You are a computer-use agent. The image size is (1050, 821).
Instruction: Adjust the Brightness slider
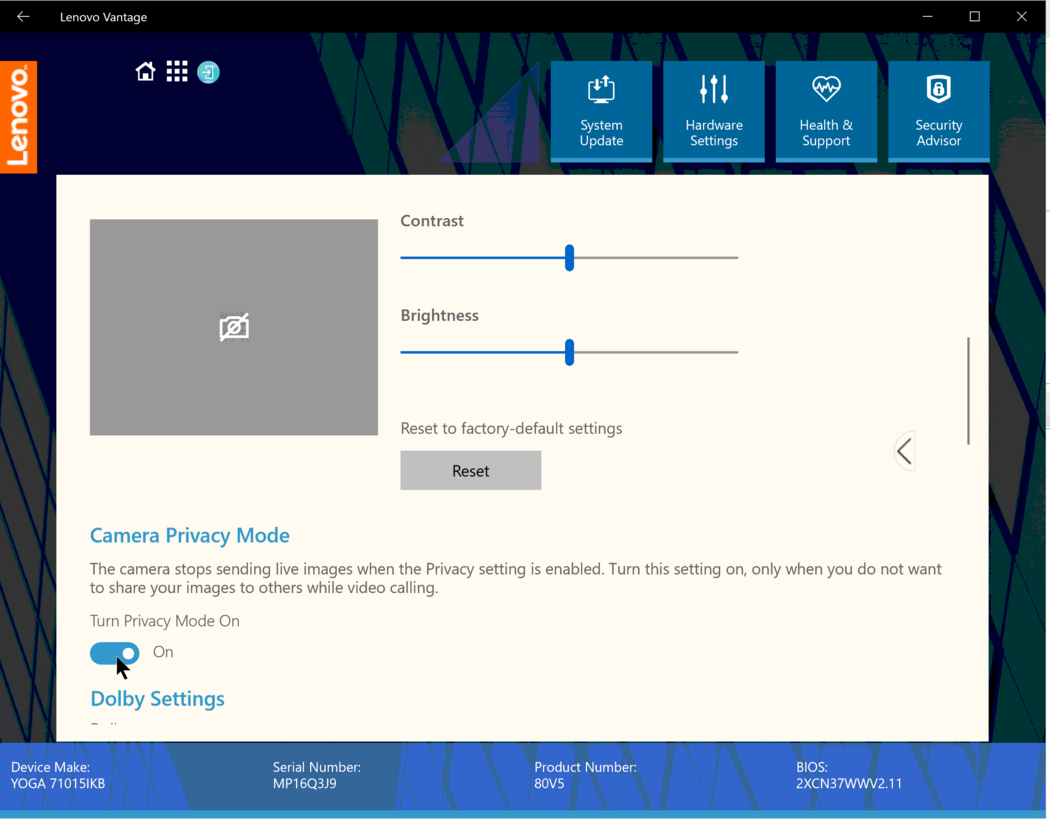click(x=569, y=352)
